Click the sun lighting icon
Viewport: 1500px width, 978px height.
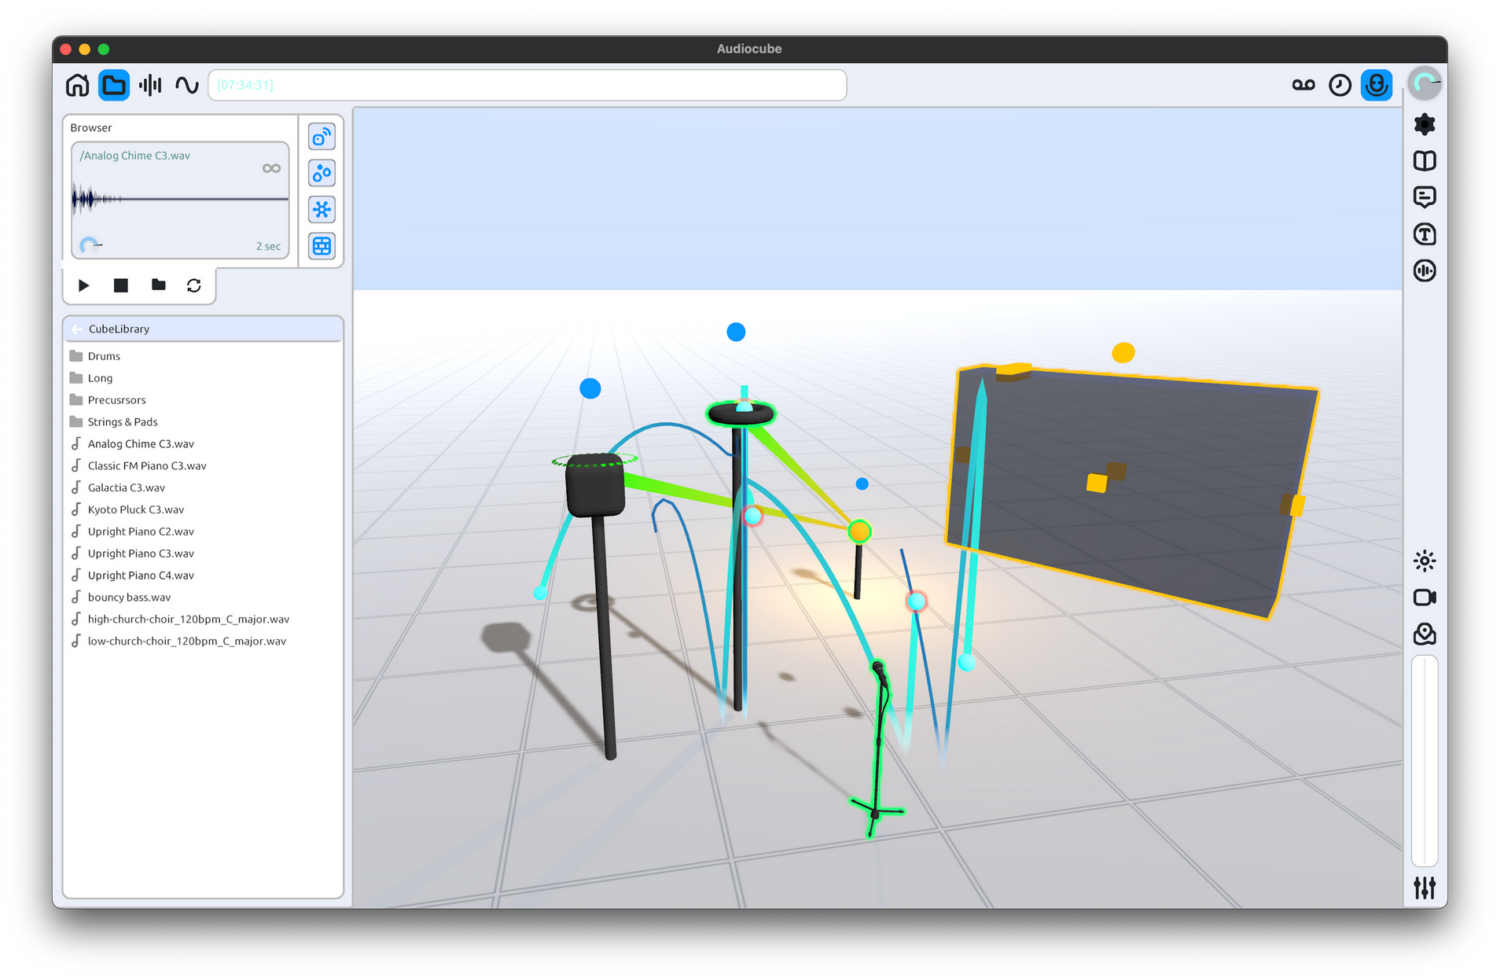pyautogui.click(x=1425, y=561)
